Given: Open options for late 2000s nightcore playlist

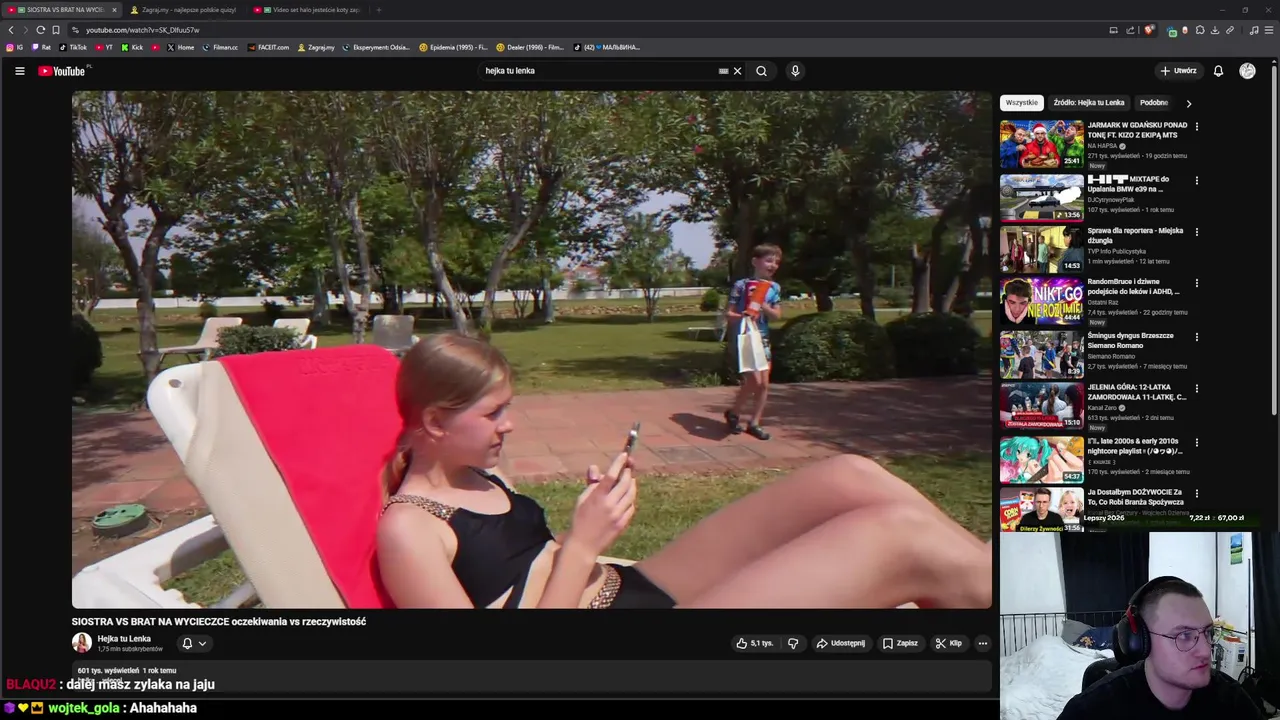Looking at the screenshot, I should [1196, 442].
